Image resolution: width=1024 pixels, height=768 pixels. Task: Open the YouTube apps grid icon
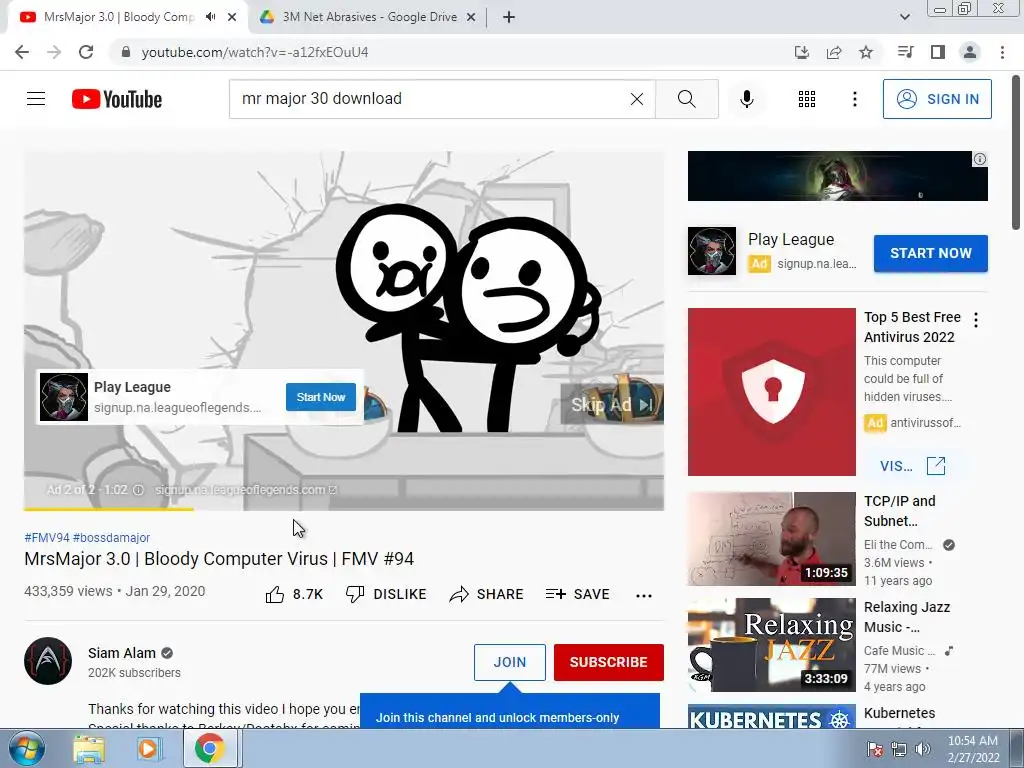807,99
